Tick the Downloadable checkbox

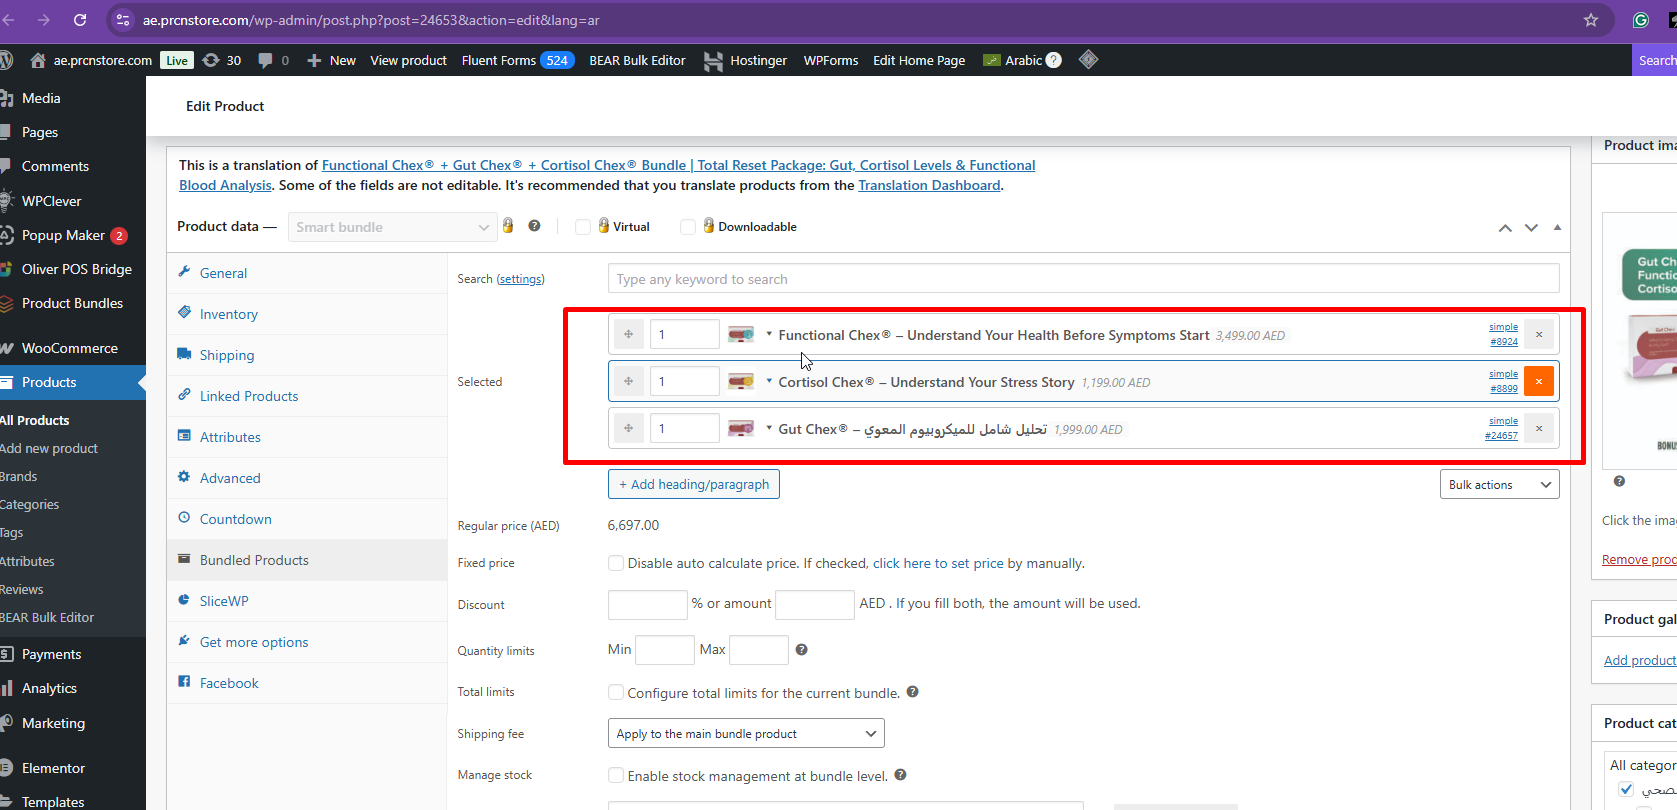click(x=688, y=227)
